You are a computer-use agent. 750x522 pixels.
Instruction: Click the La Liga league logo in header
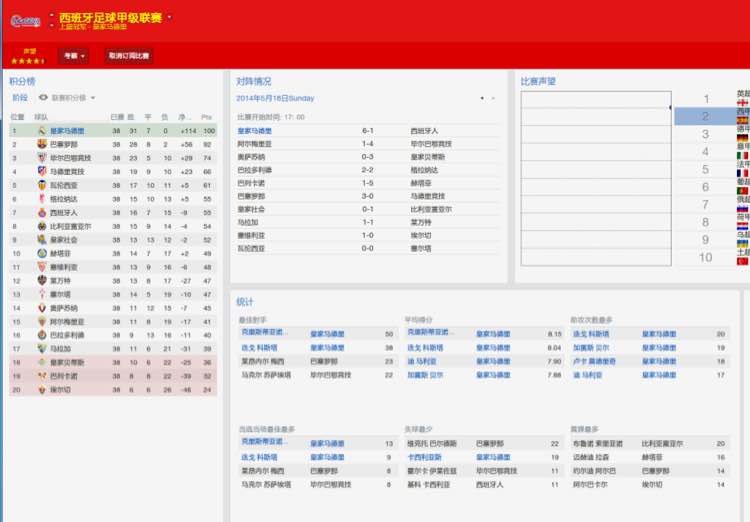pos(25,21)
